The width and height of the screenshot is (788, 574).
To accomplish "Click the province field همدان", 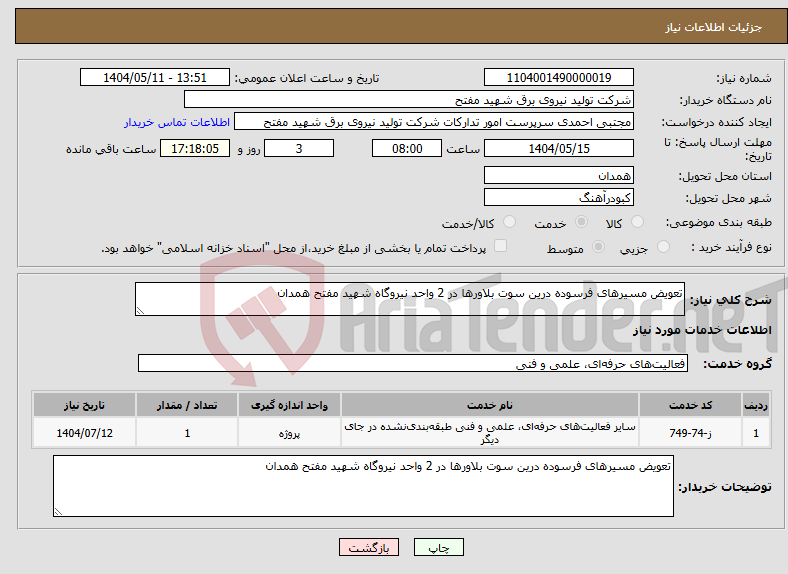I will (558, 175).
